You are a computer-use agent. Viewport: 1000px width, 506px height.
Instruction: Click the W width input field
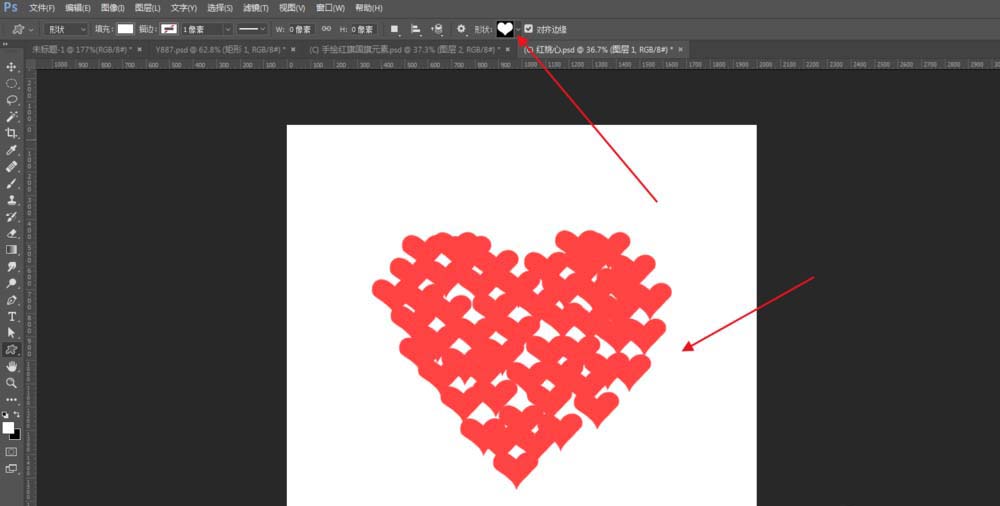click(299, 29)
